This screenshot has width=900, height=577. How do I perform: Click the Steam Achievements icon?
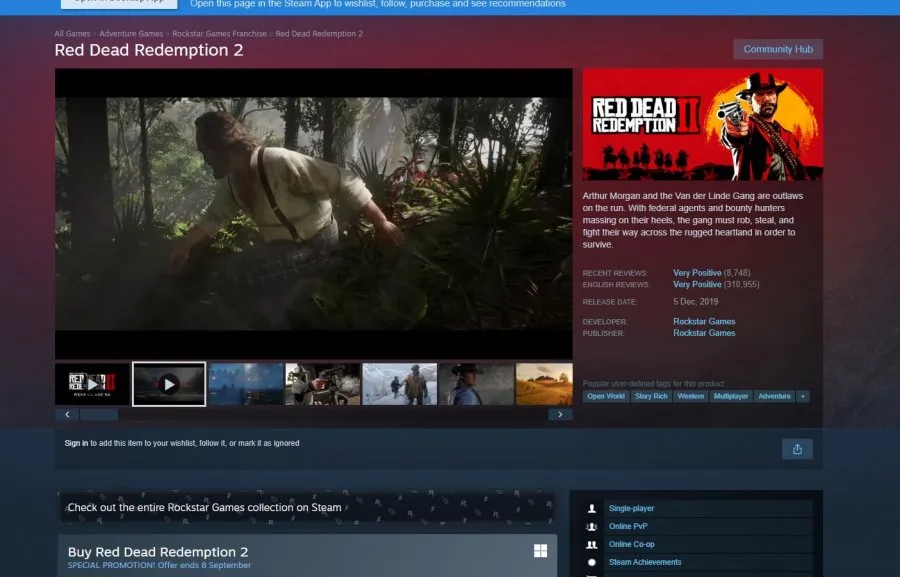point(592,563)
